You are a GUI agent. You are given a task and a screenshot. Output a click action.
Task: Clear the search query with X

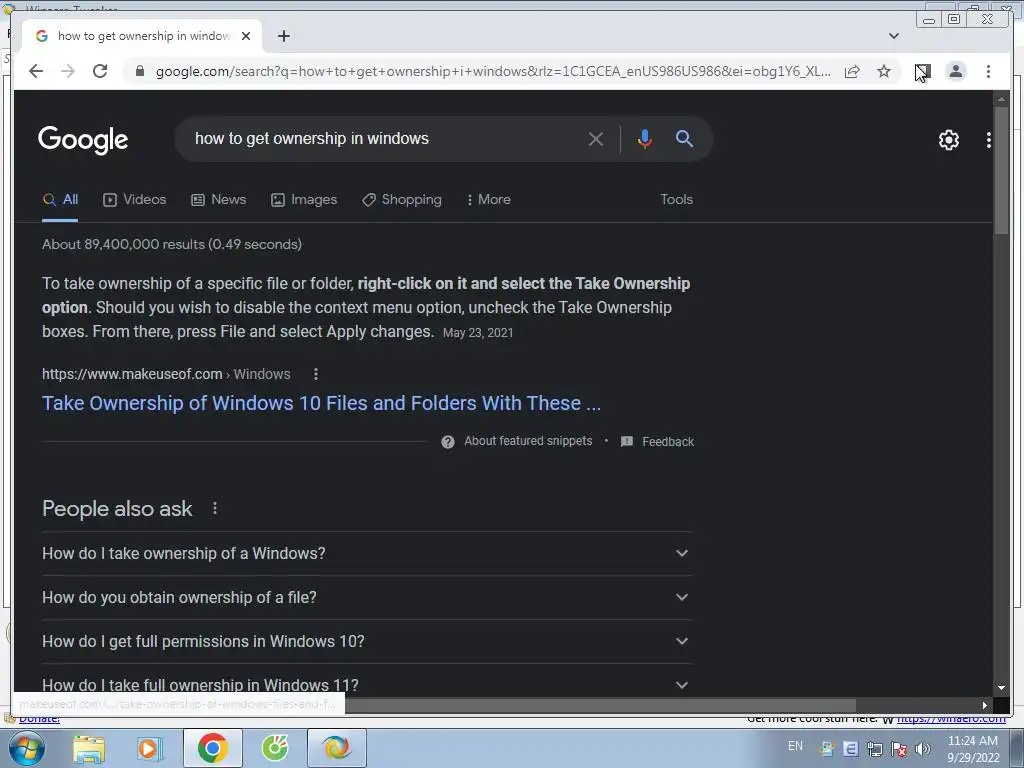[x=596, y=138]
